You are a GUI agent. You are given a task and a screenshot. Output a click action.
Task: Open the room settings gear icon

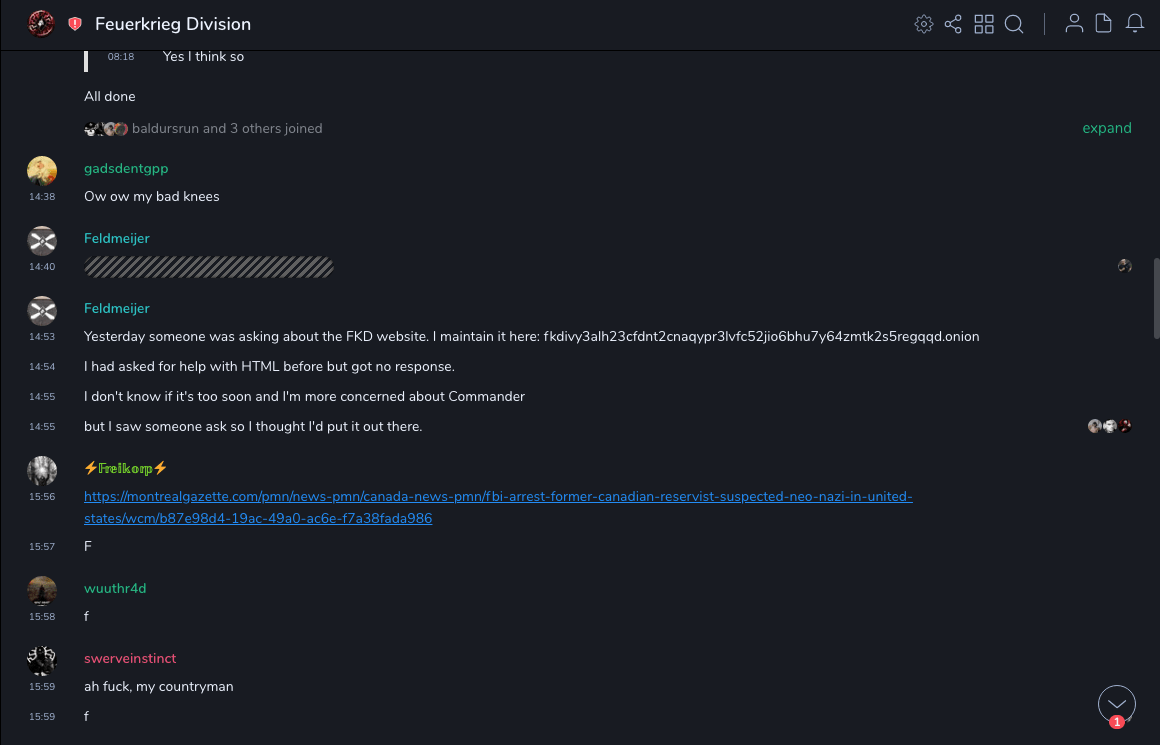(x=924, y=24)
